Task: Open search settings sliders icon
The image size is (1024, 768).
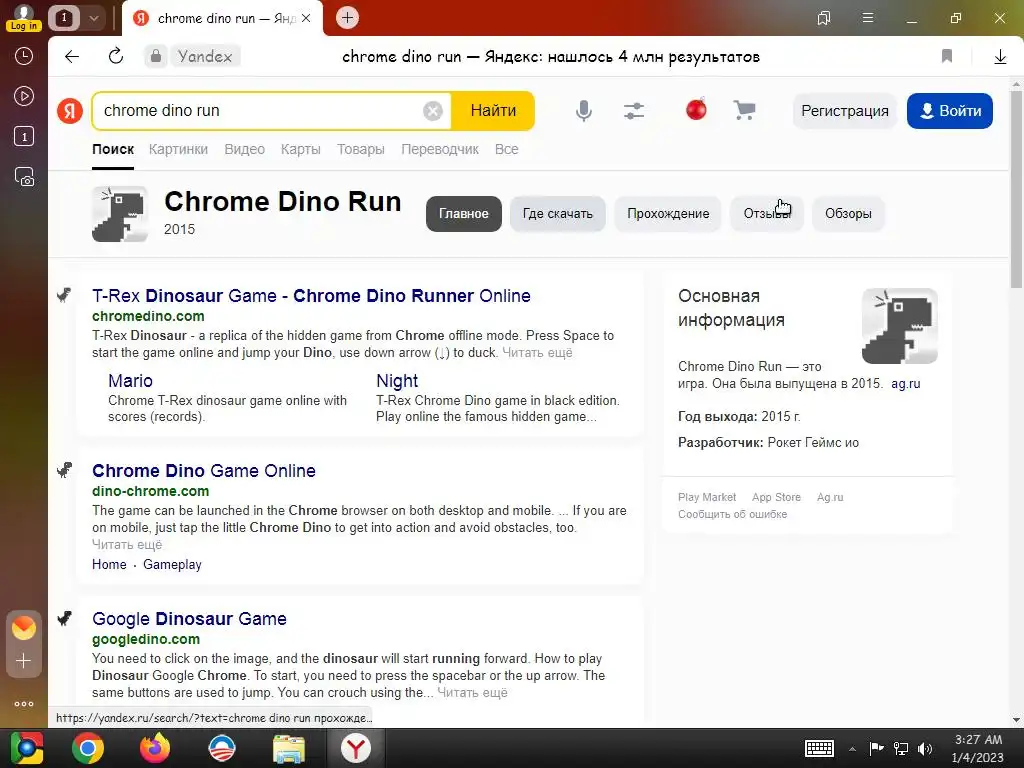Action: click(633, 110)
